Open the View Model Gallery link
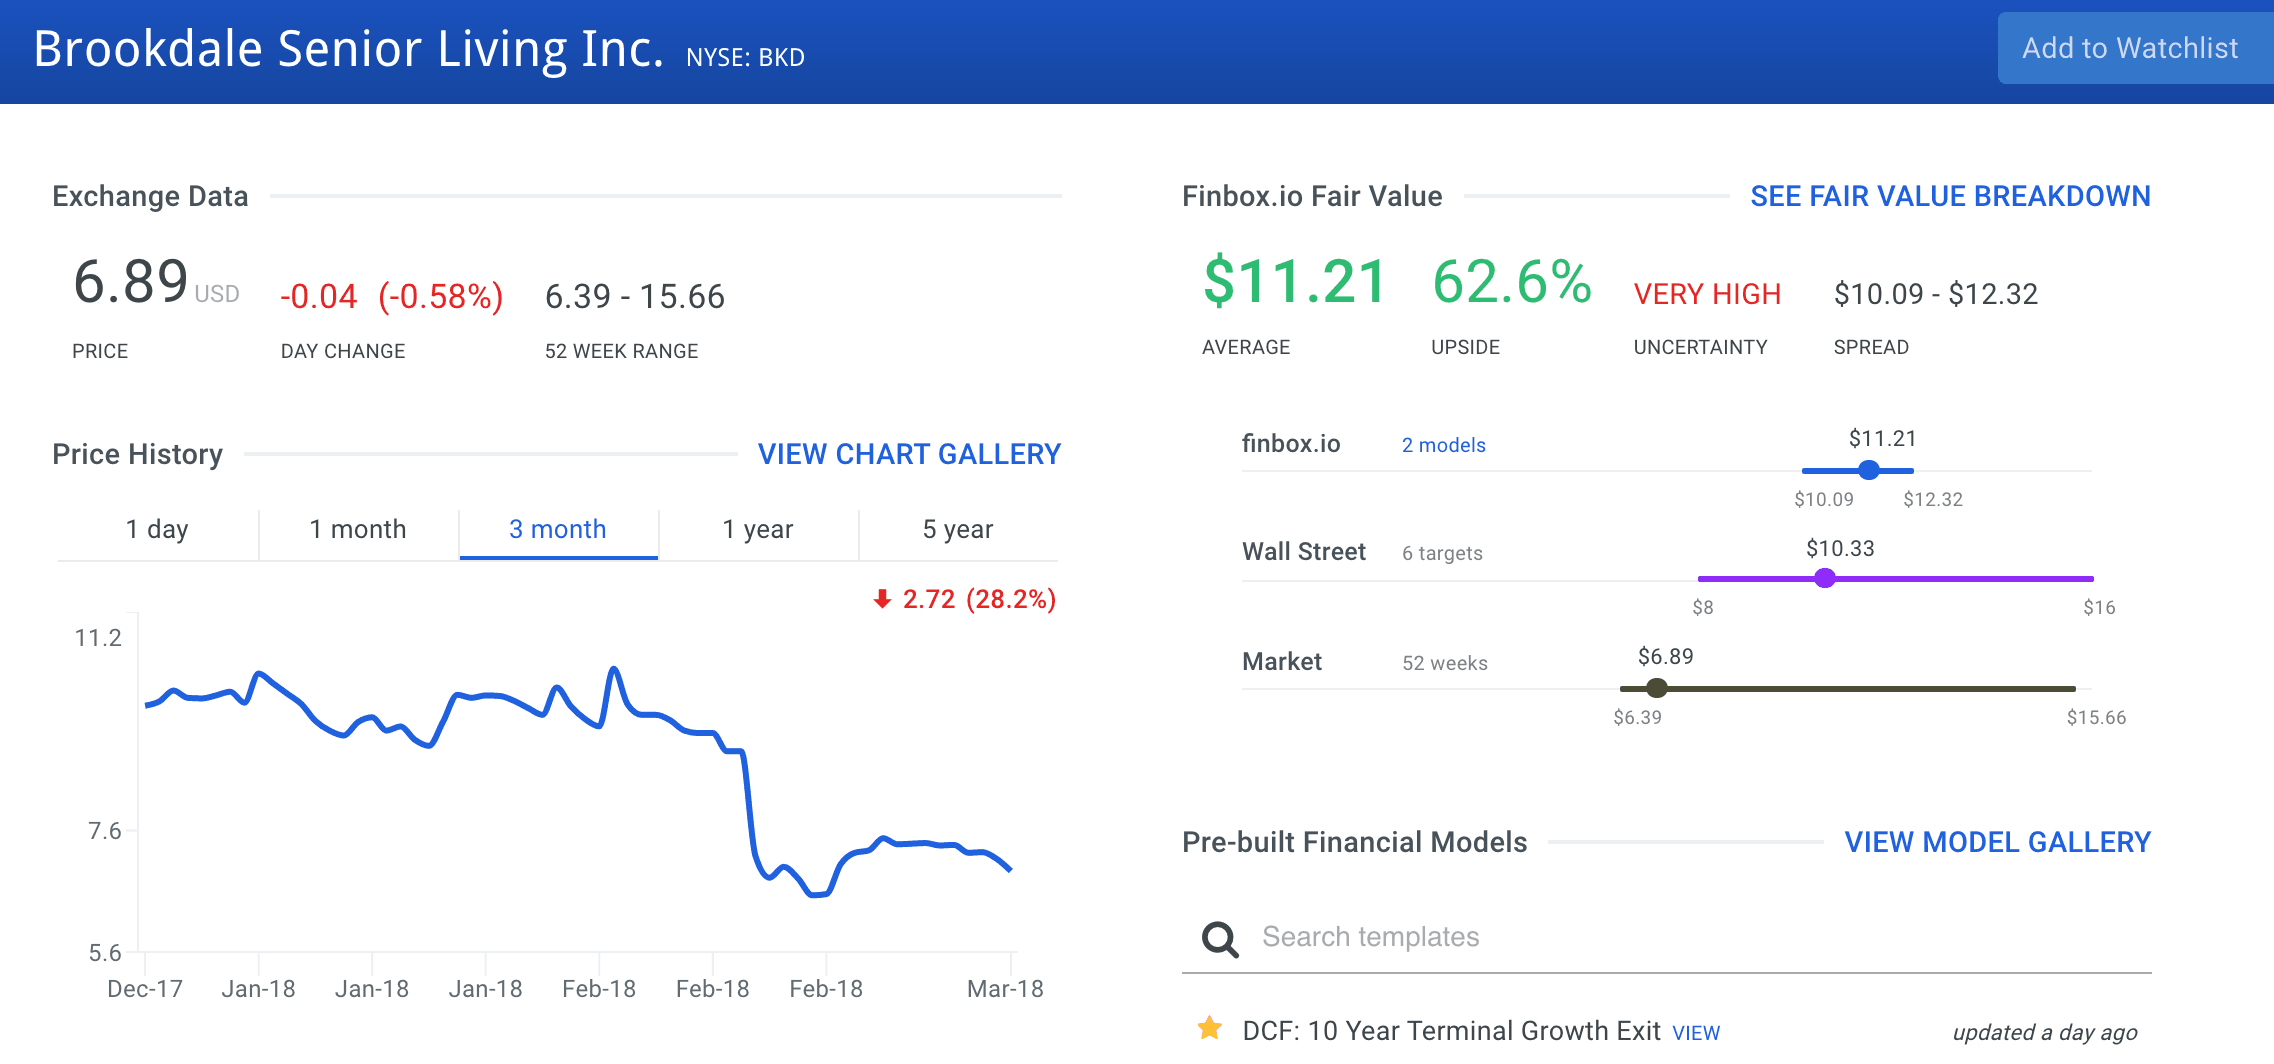Image resolution: width=2274 pixels, height=1064 pixels. pyautogui.click(x=1997, y=842)
